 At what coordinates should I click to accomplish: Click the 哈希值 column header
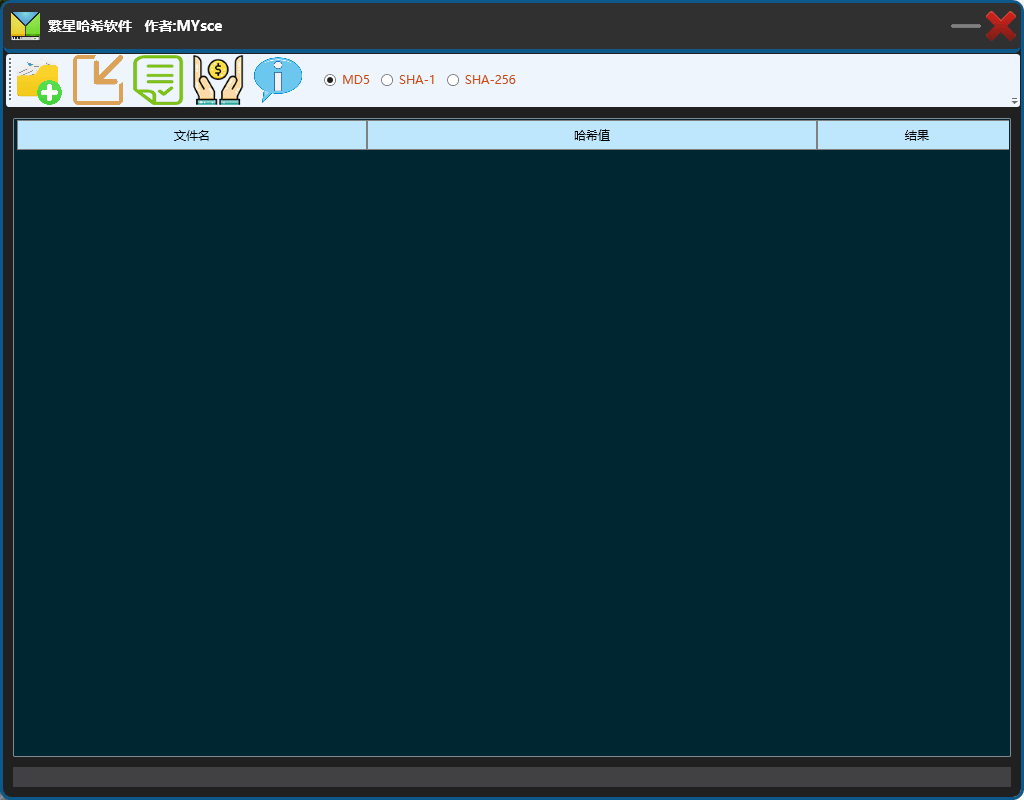click(592, 135)
